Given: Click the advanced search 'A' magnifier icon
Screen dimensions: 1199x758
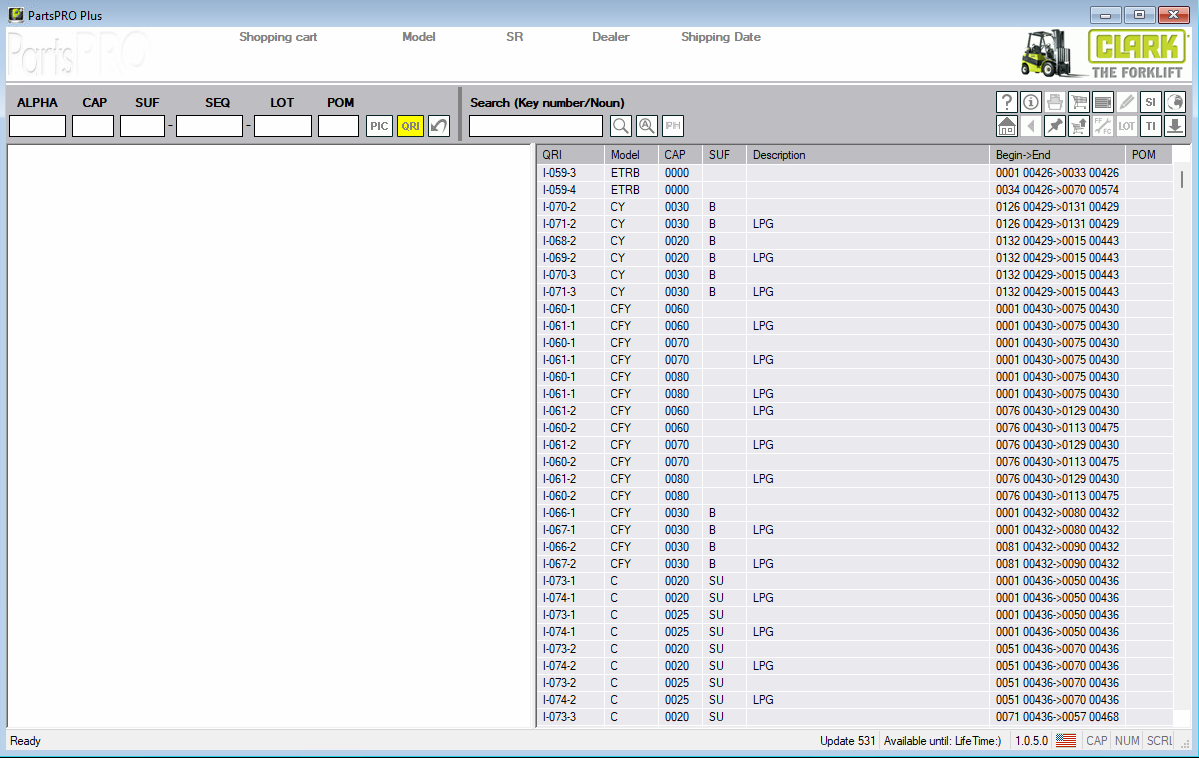Looking at the screenshot, I should pos(647,126).
